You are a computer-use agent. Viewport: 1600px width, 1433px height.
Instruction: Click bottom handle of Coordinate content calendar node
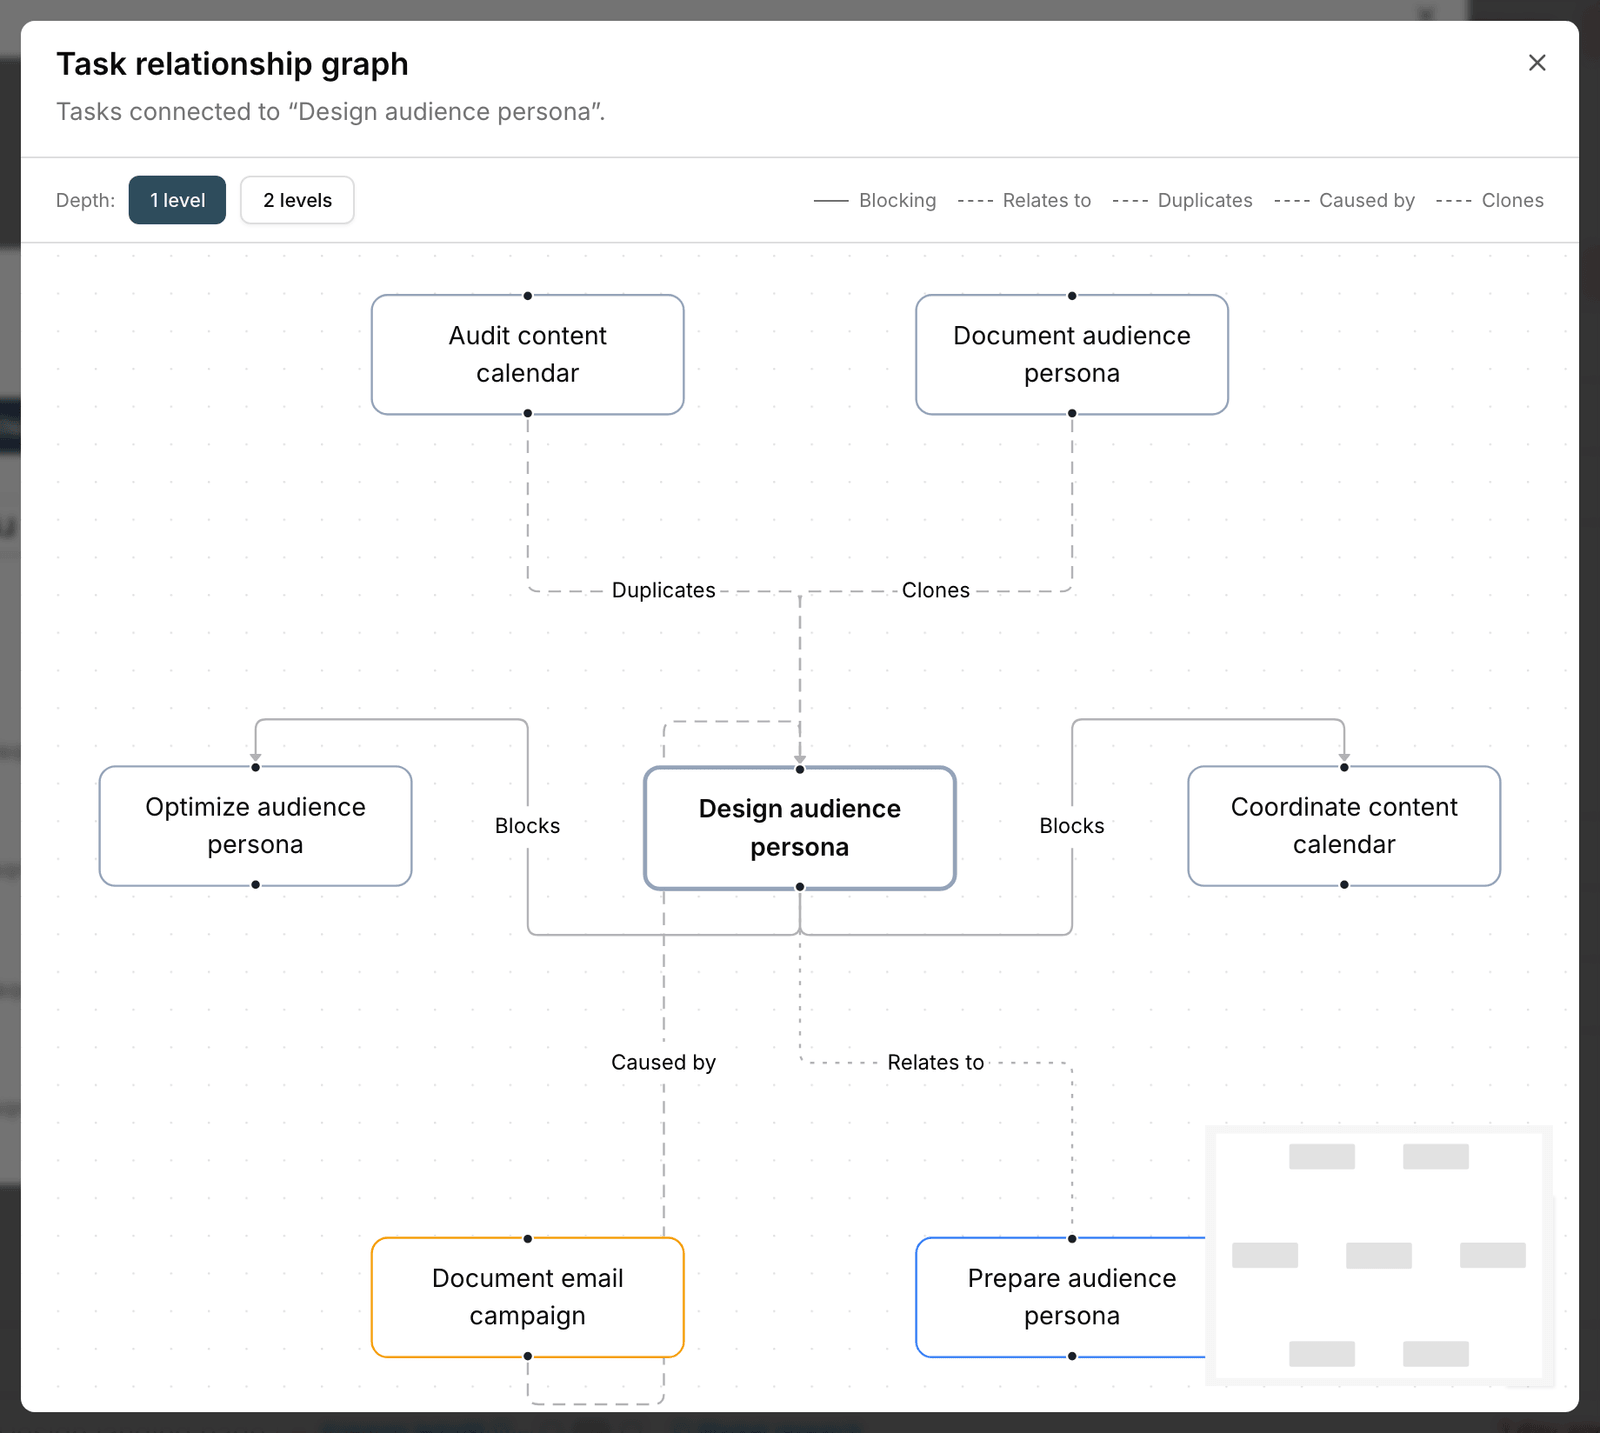[x=1344, y=885]
